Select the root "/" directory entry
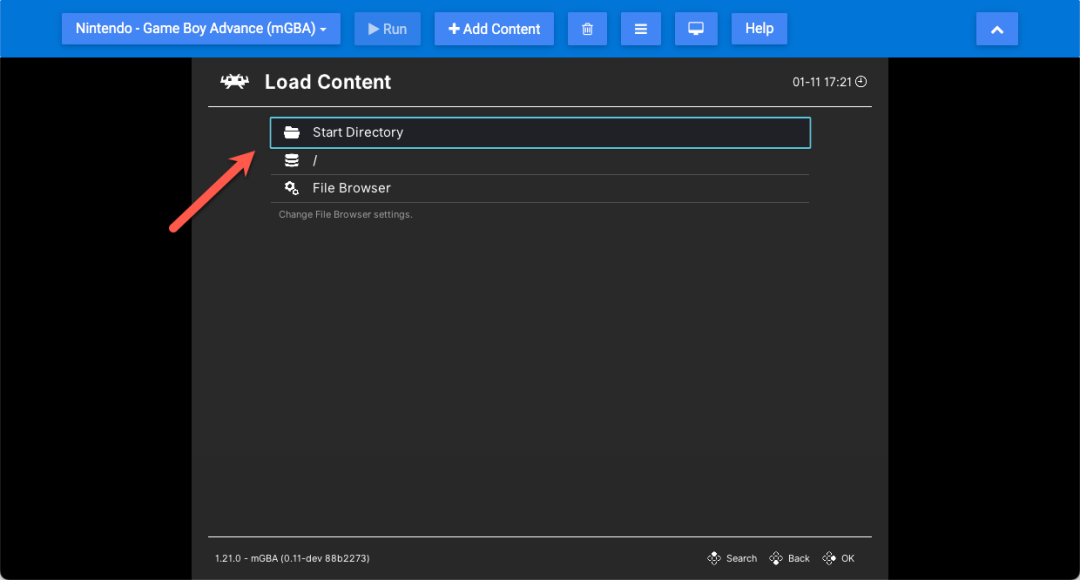The image size is (1080, 580). point(540,160)
